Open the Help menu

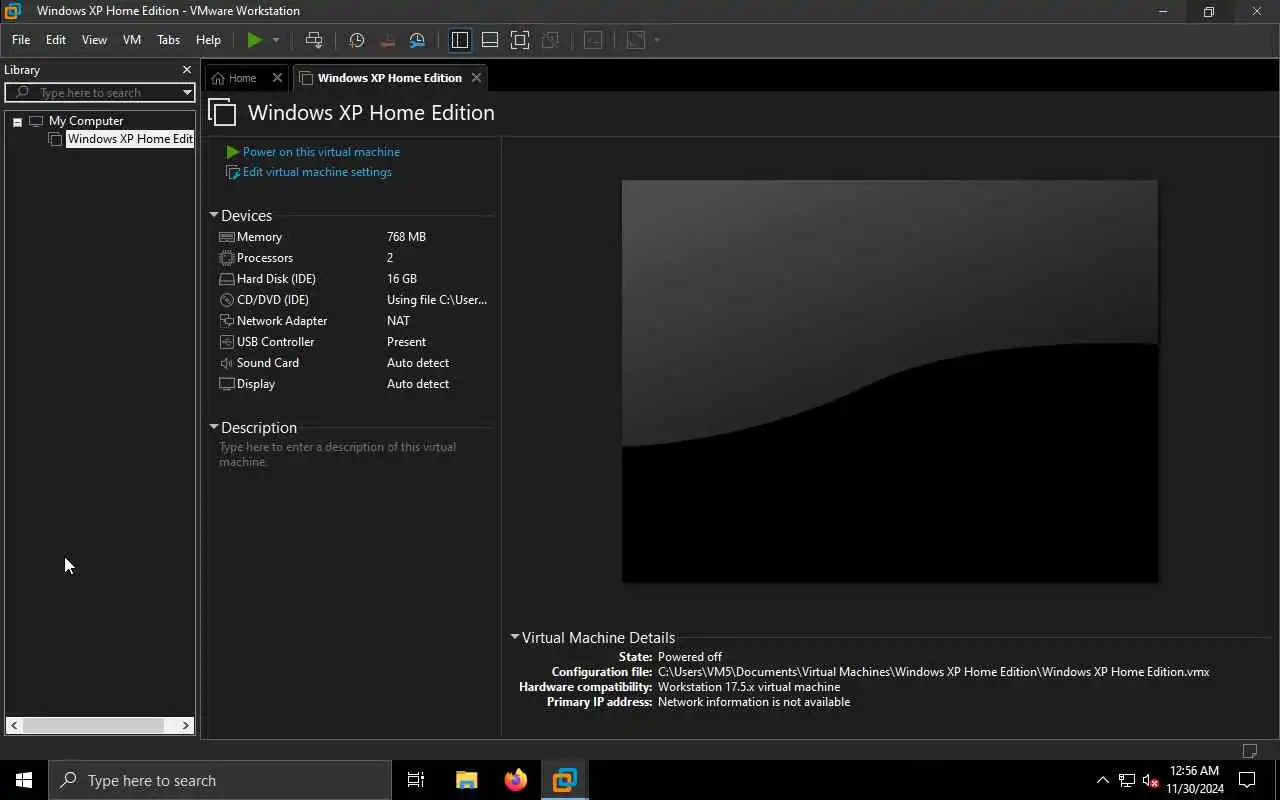tap(208, 40)
